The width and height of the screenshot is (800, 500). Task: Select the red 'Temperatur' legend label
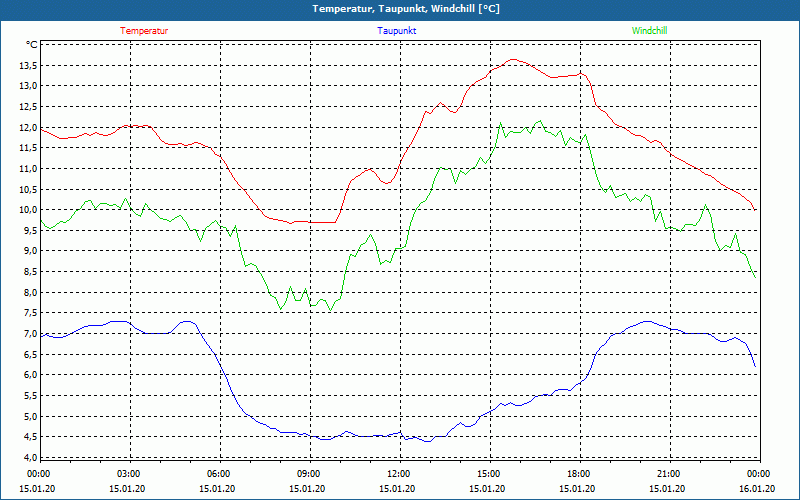pos(144,31)
